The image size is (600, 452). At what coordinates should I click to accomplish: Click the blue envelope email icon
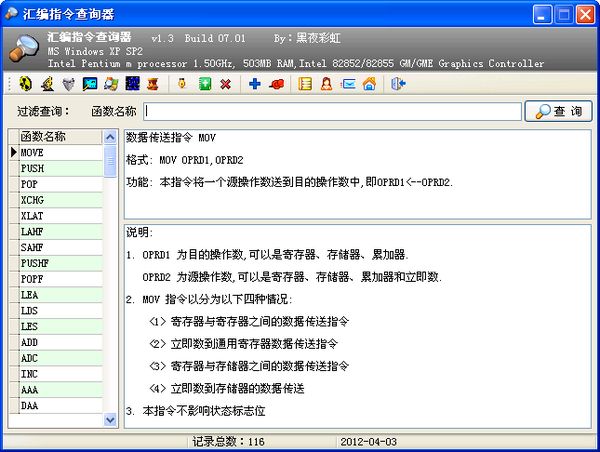pyautogui.click(x=348, y=83)
